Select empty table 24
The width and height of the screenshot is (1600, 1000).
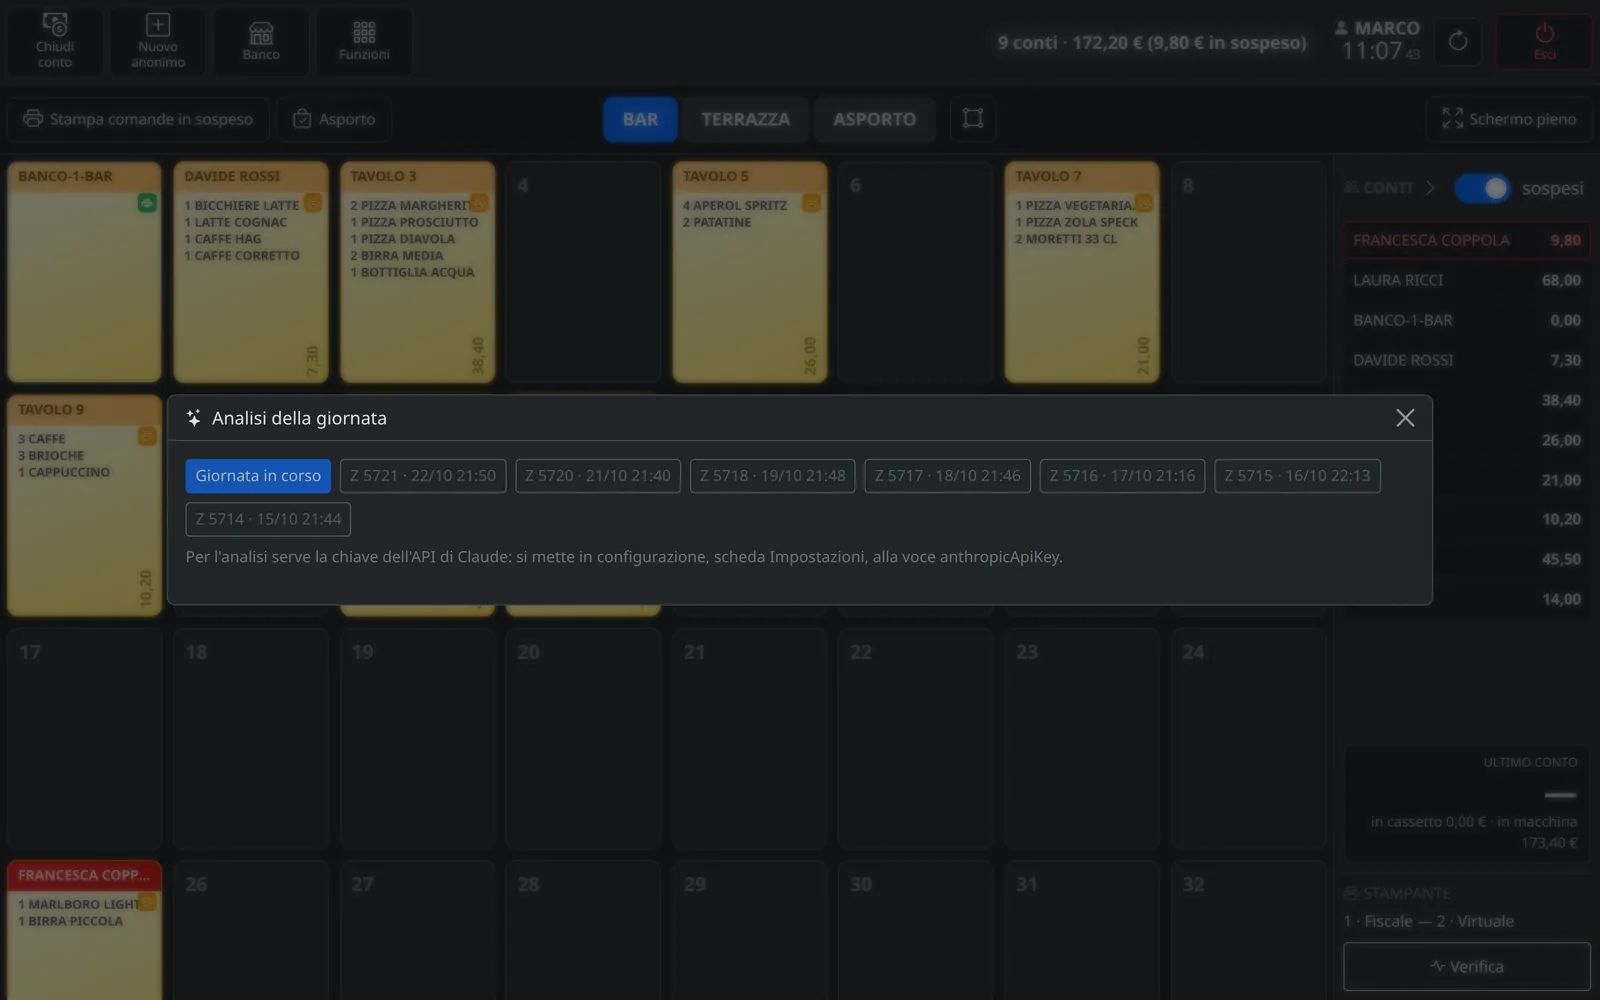coord(1248,739)
